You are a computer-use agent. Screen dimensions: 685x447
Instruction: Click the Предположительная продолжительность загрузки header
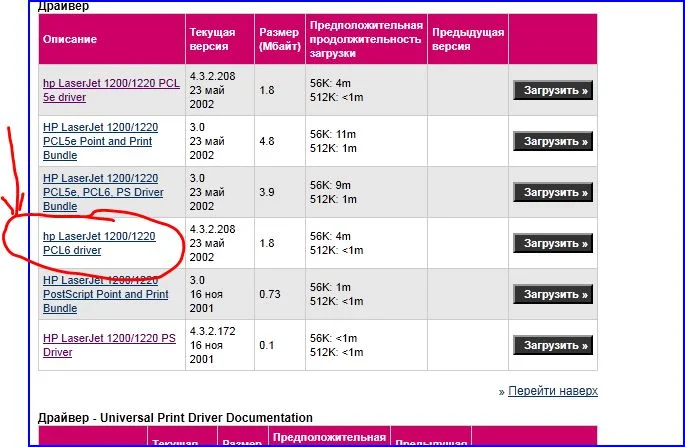click(366, 39)
